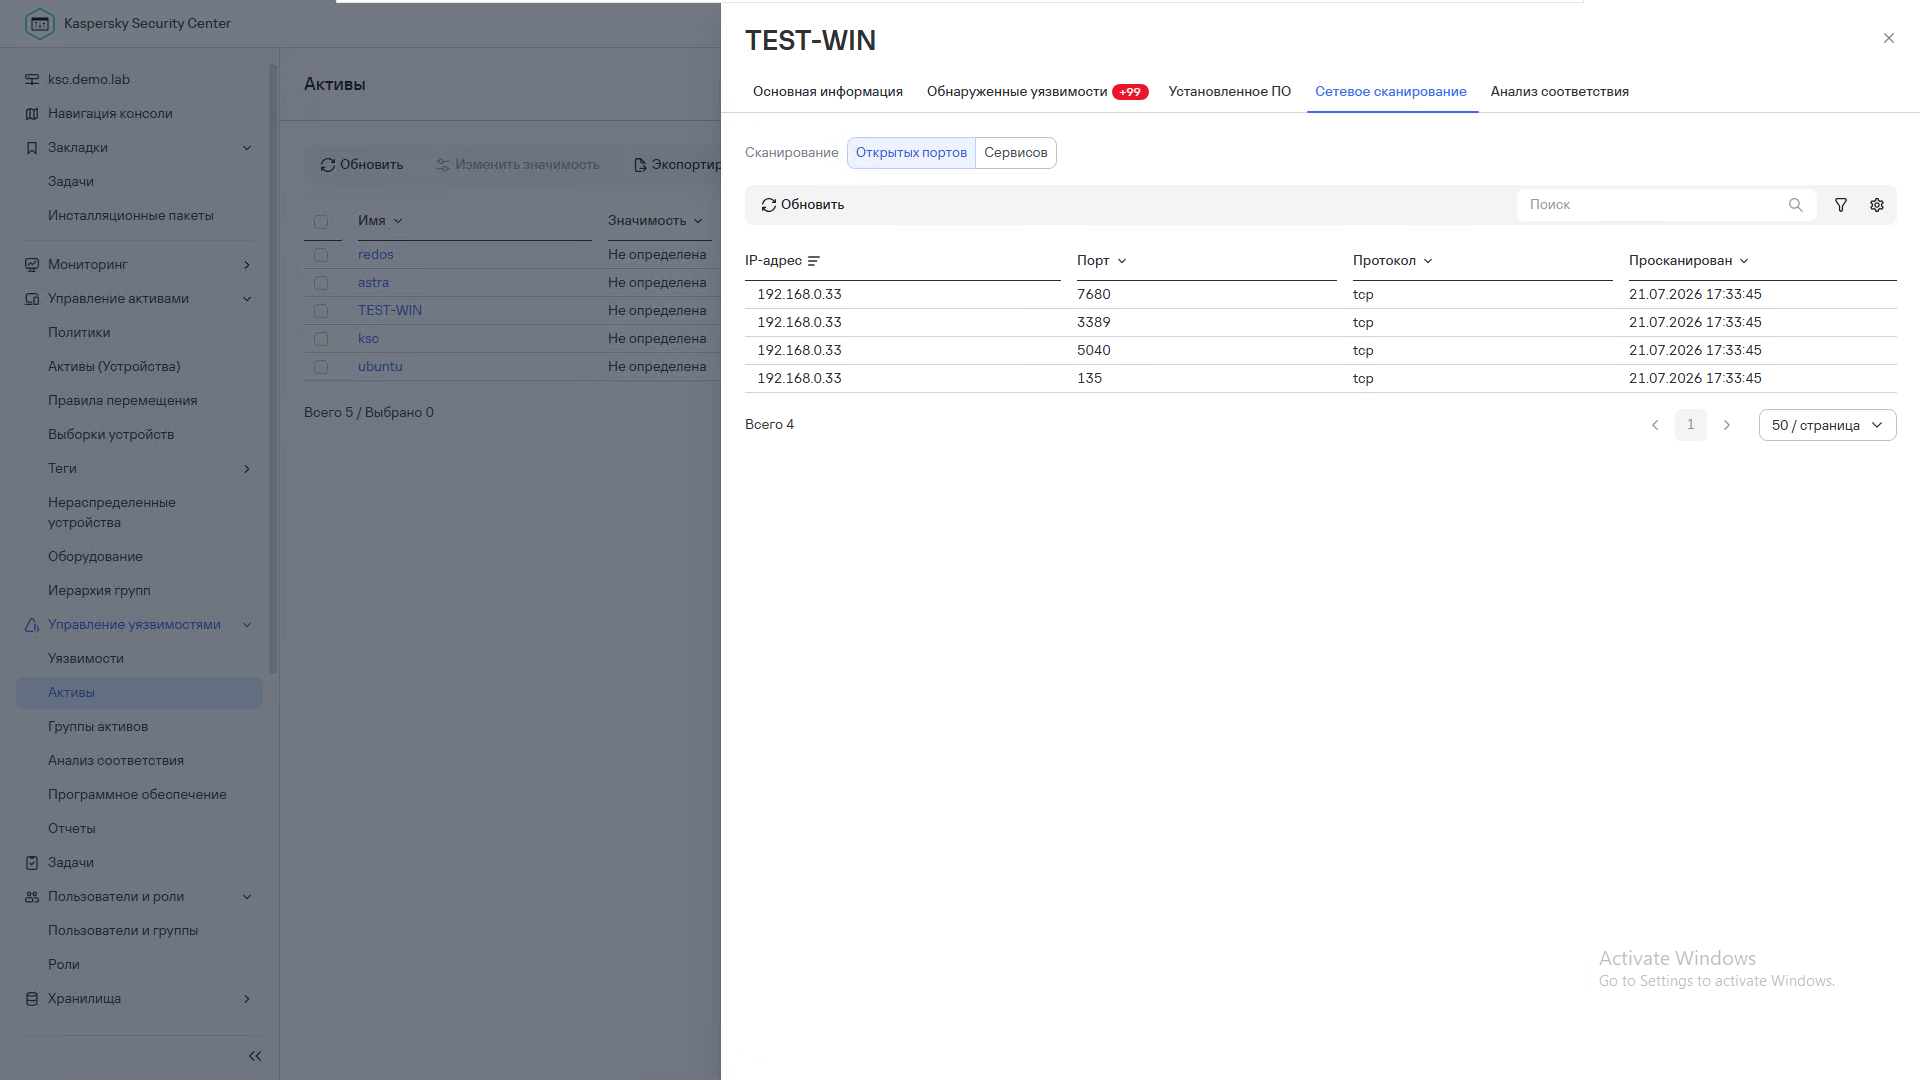Screen dimensions: 1920x1080
Task: Click the Изменить значимость sliders icon
Action: click(443, 165)
